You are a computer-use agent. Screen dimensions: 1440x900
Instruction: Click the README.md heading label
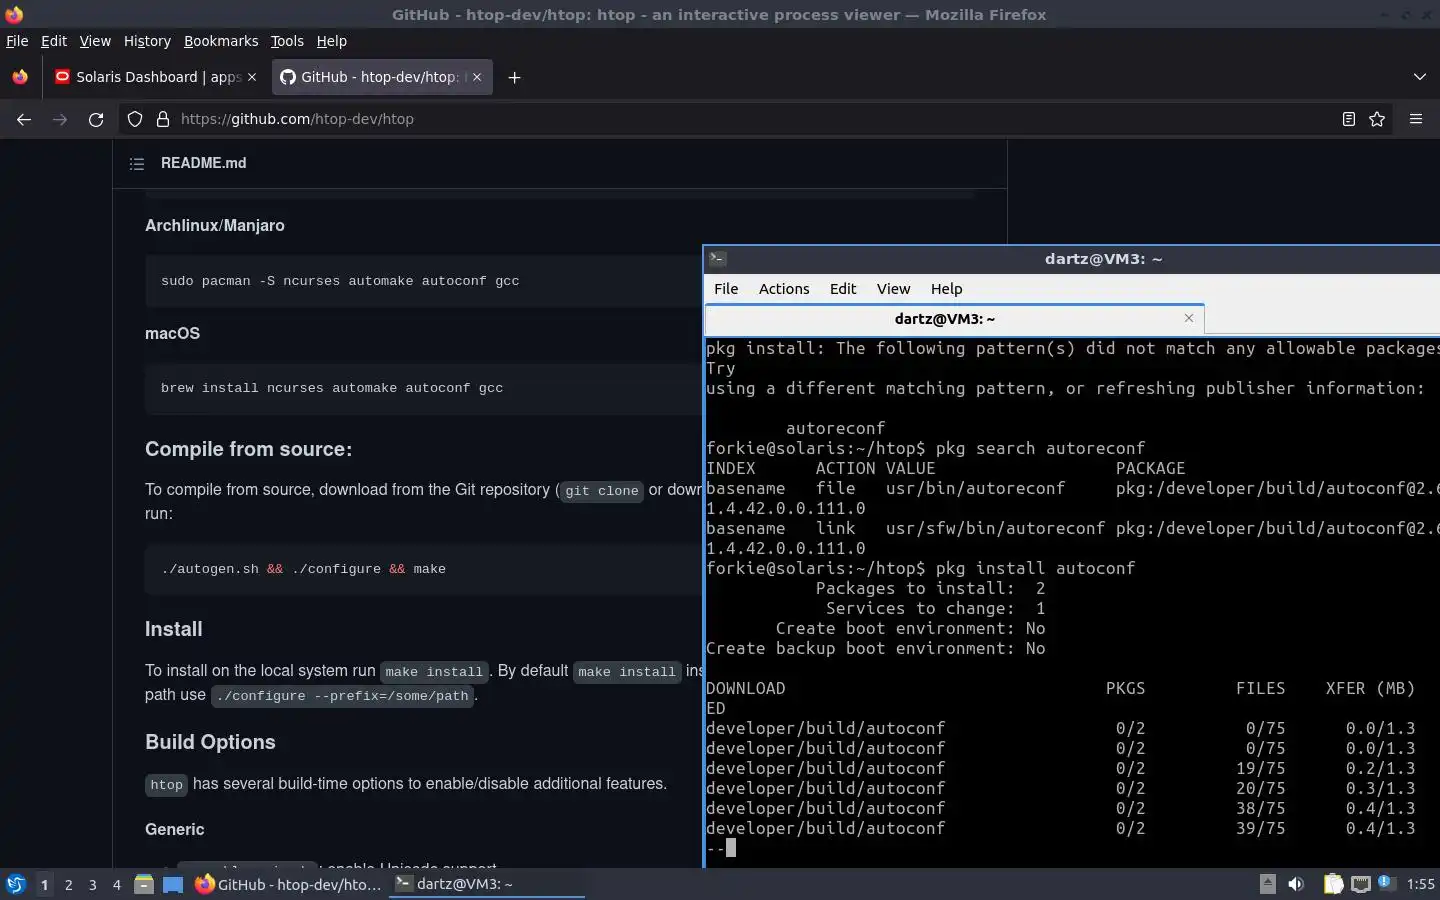pyautogui.click(x=203, y=163)
